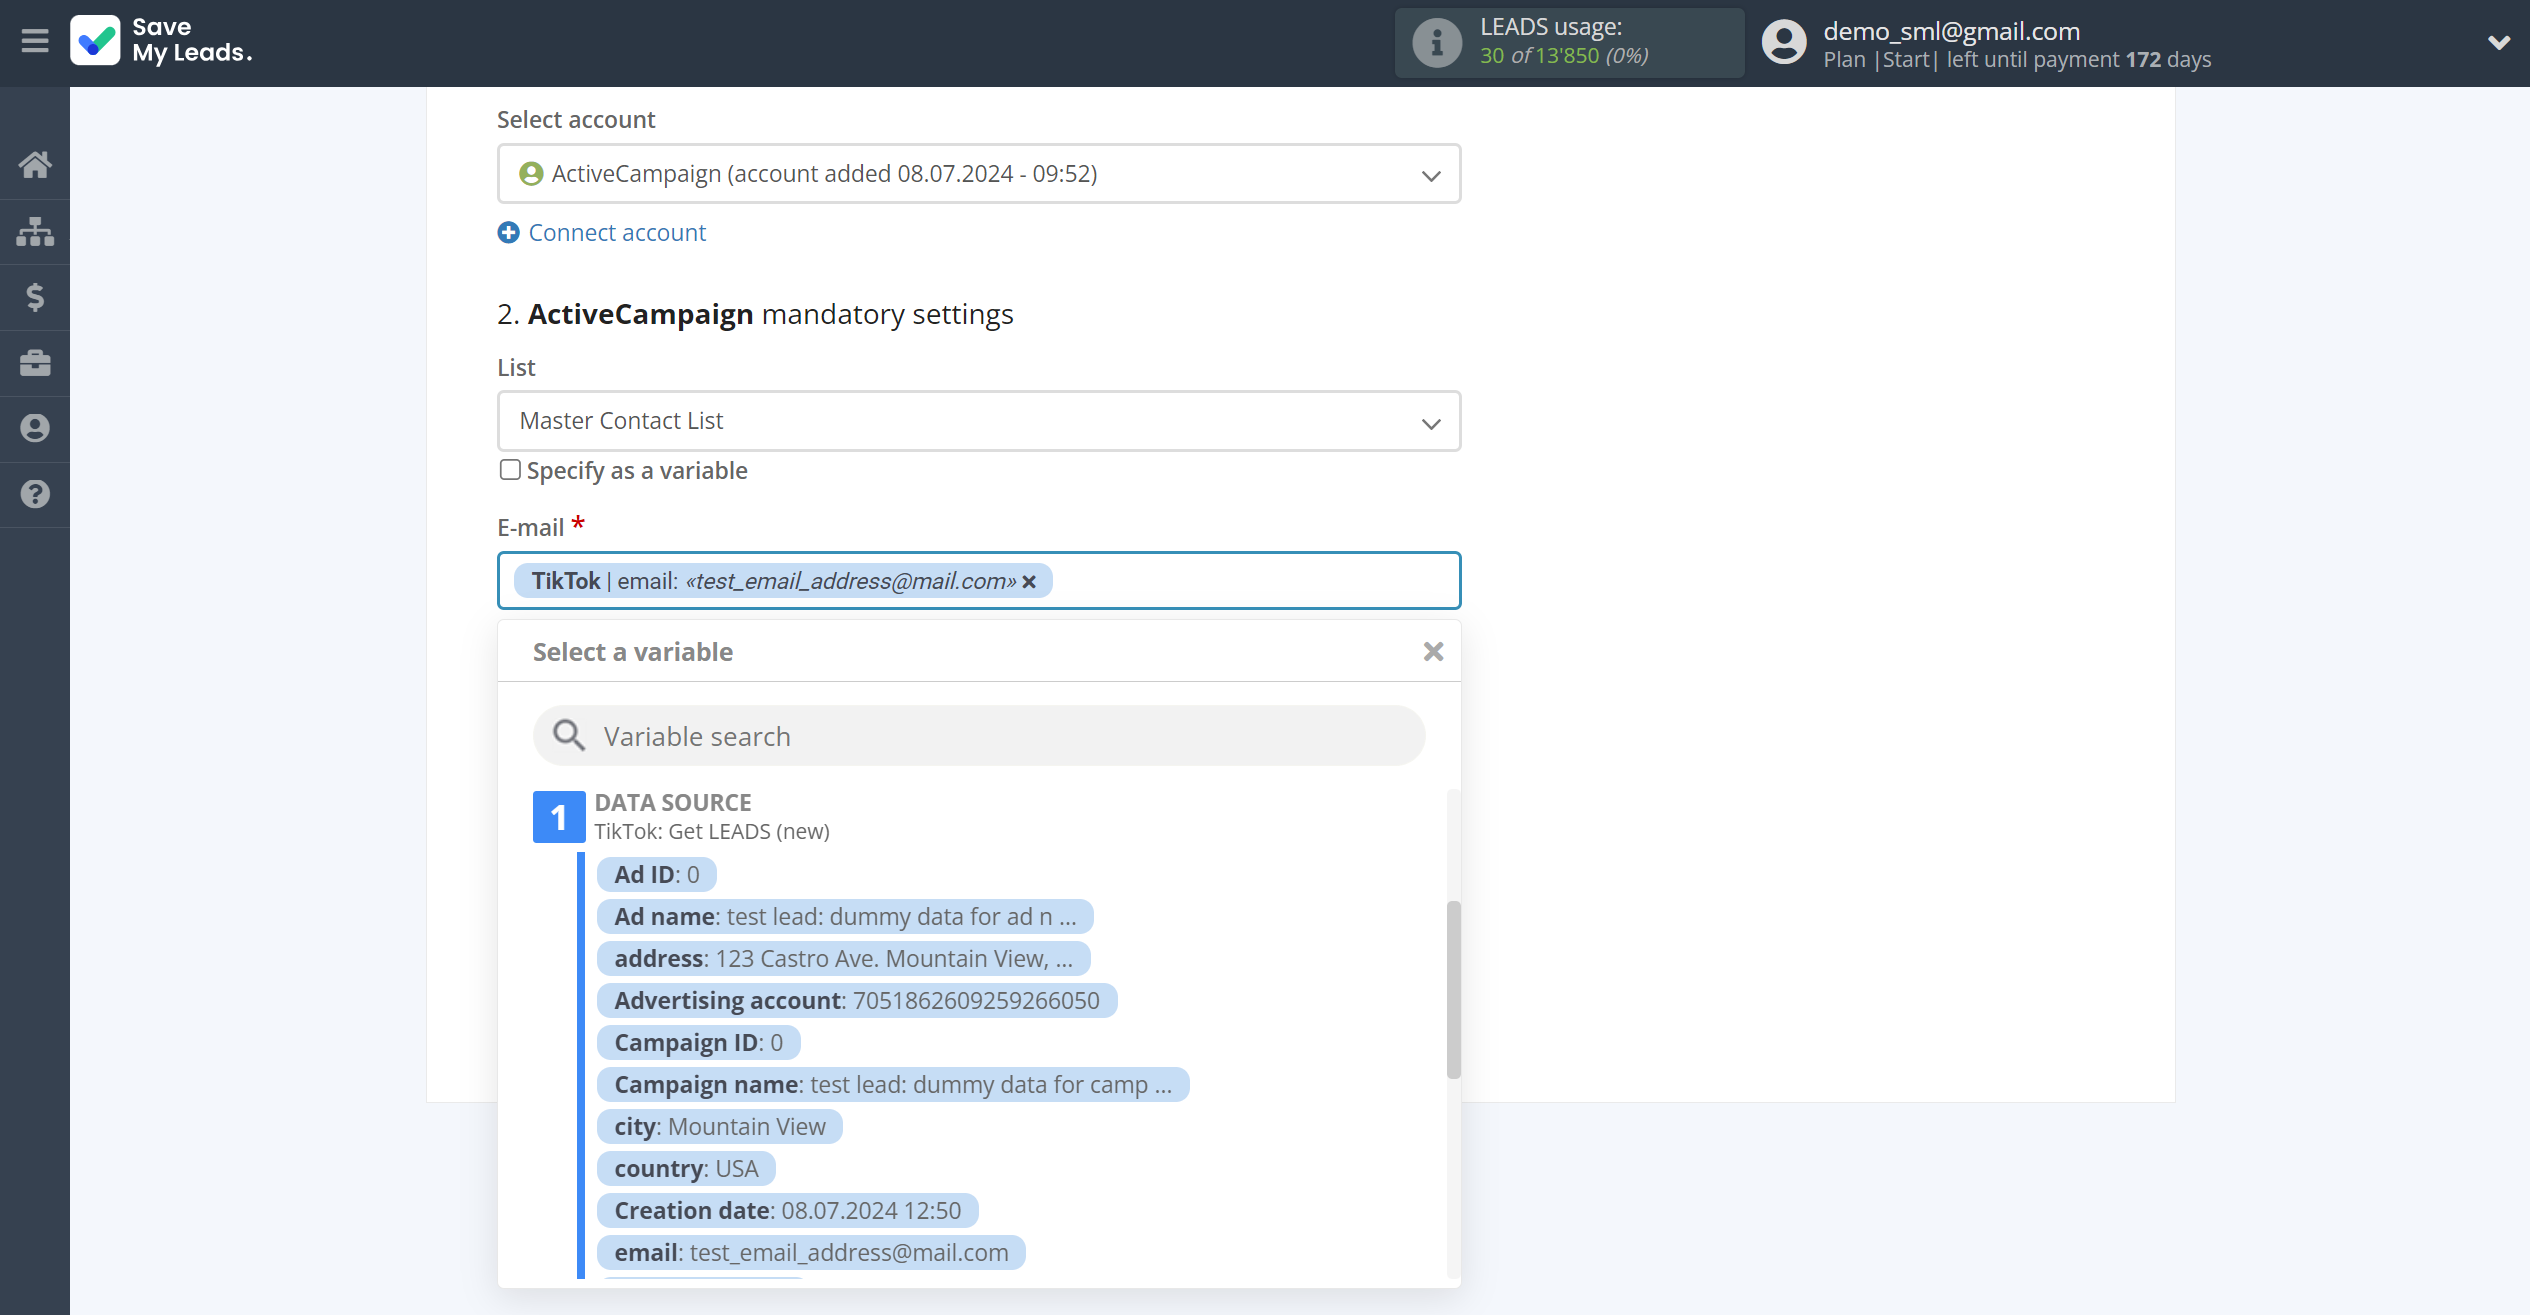Select the Ad name variable
This screenshot has width=2530, height=1315.
[x=845, y=917]
